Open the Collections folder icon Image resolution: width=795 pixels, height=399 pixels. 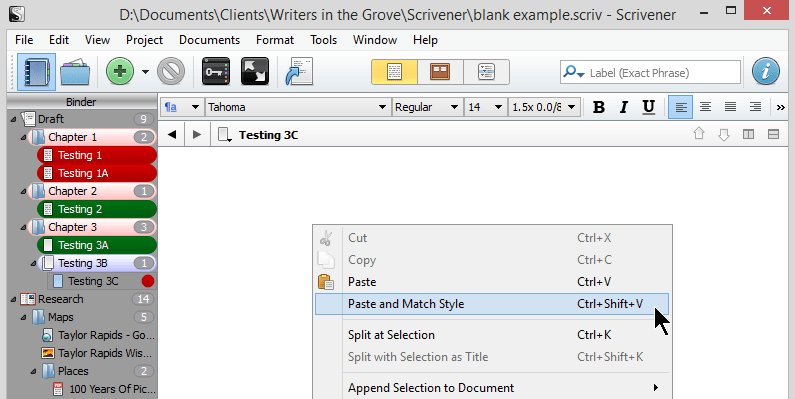75,72
